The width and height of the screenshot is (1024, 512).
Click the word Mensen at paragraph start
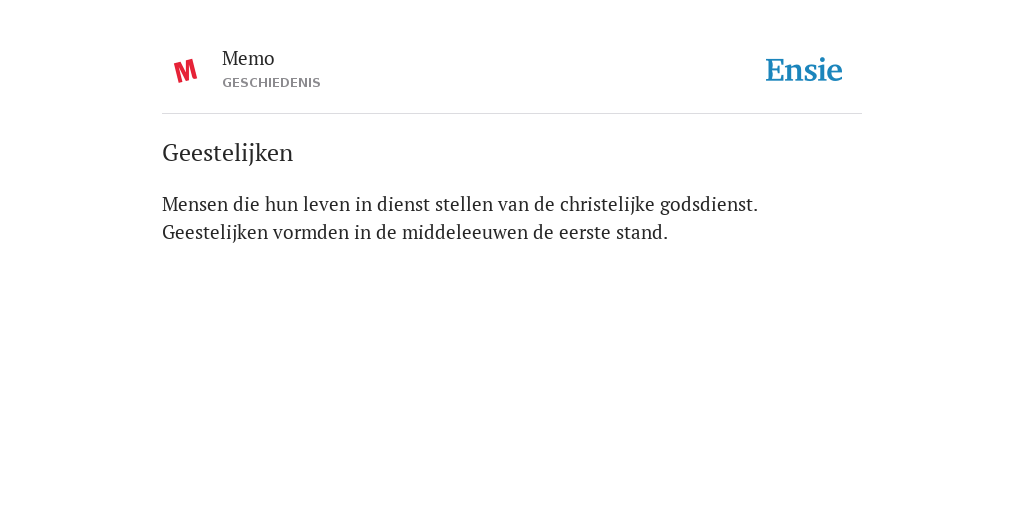tap(195, 204)
